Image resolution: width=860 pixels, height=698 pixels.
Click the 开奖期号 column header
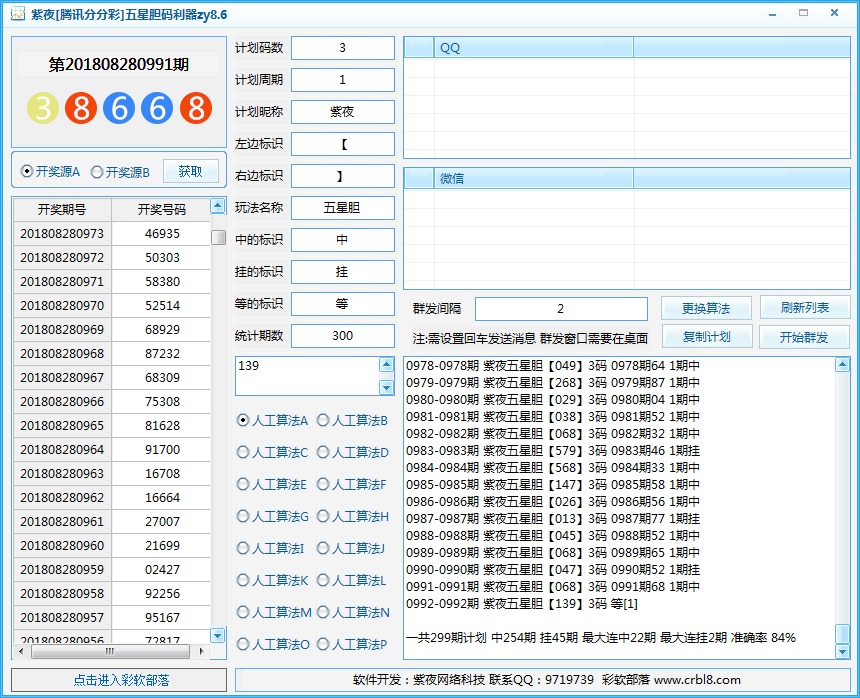pyautogui.click(x=62, y=209)
